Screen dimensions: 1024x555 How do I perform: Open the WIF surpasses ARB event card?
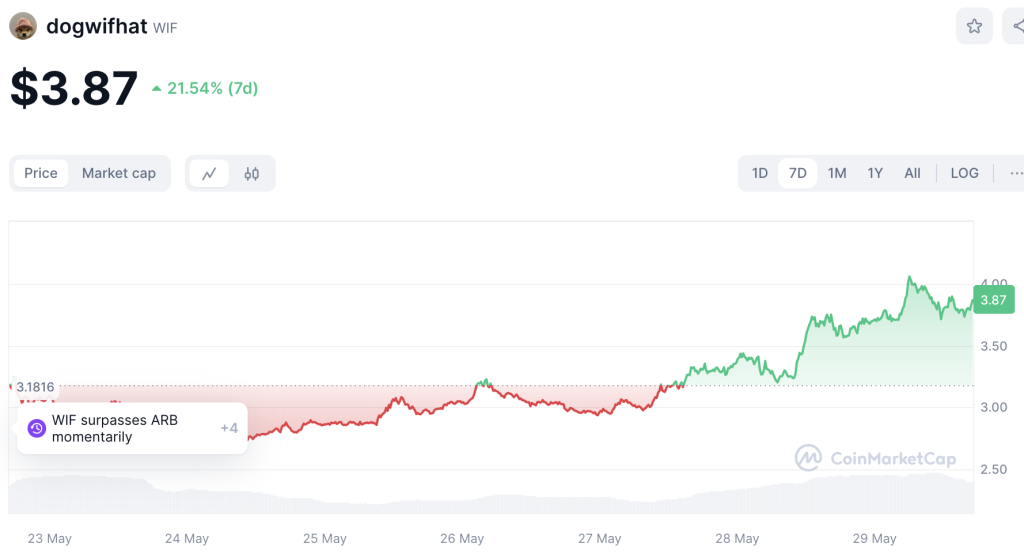[x=132, y=428]
